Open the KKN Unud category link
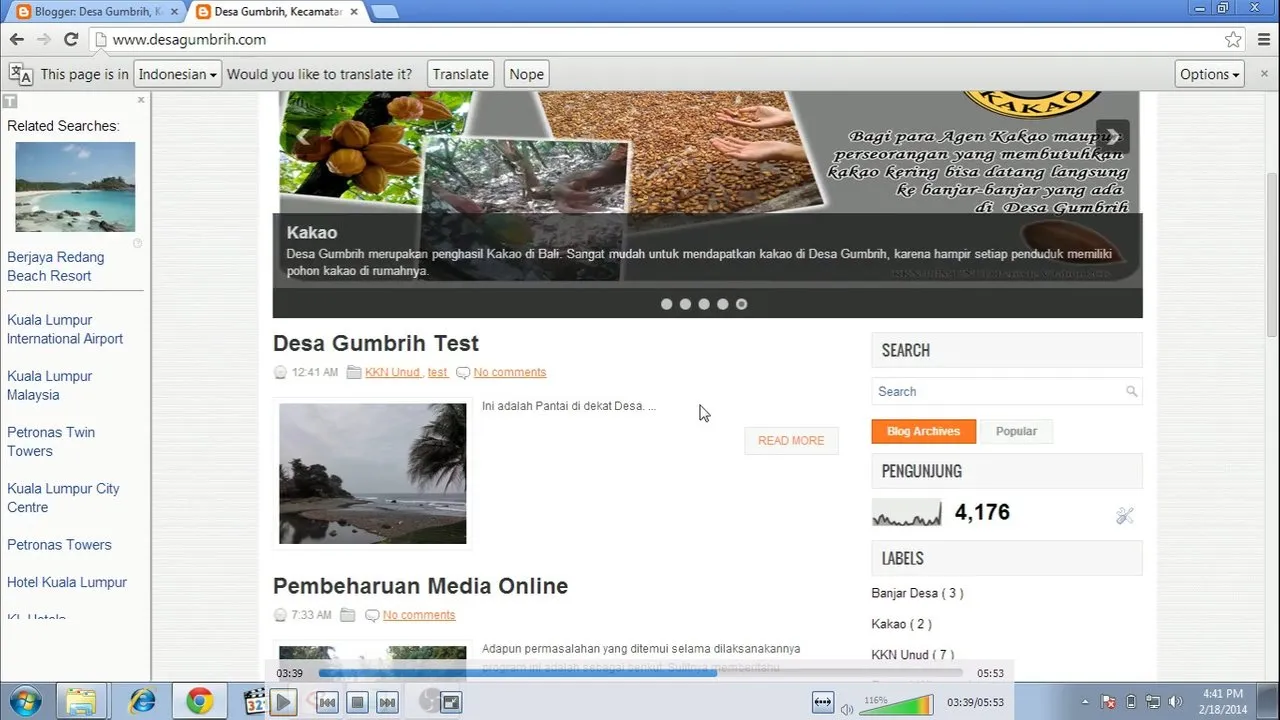1280x720 pixels. (x=392, y=372)
